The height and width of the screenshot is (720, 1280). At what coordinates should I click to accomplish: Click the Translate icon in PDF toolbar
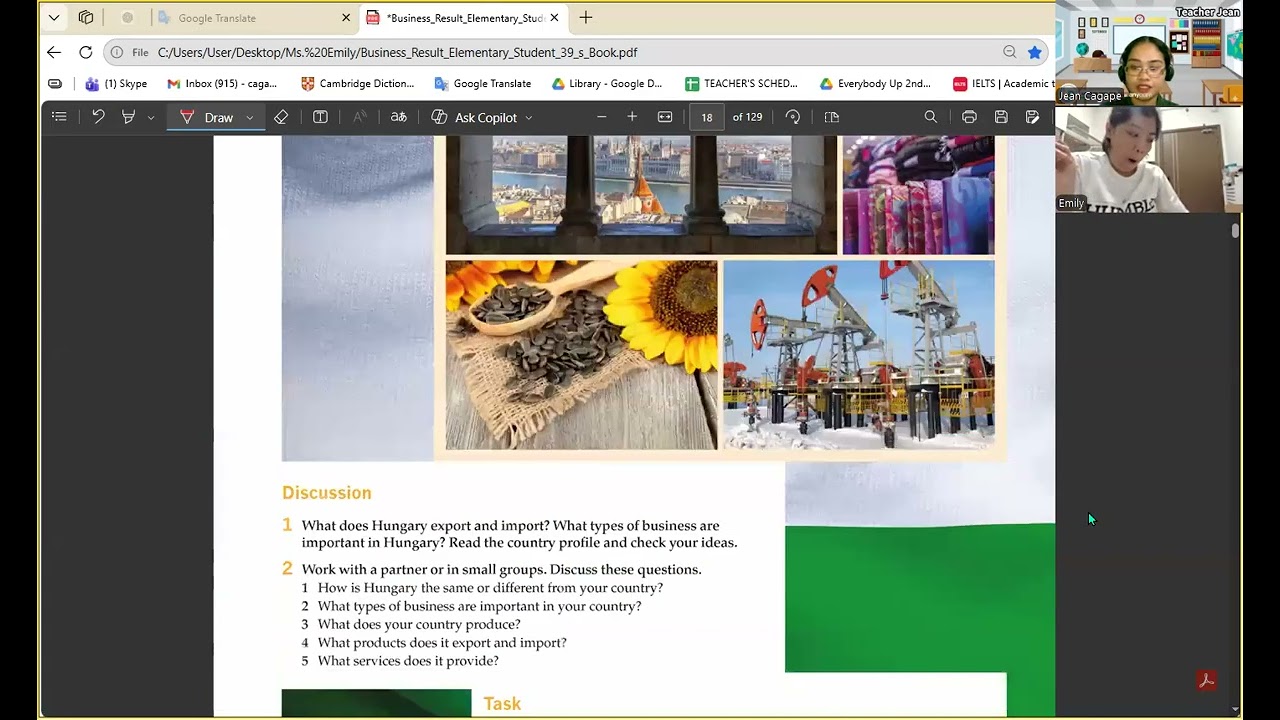tap(398, 117)
